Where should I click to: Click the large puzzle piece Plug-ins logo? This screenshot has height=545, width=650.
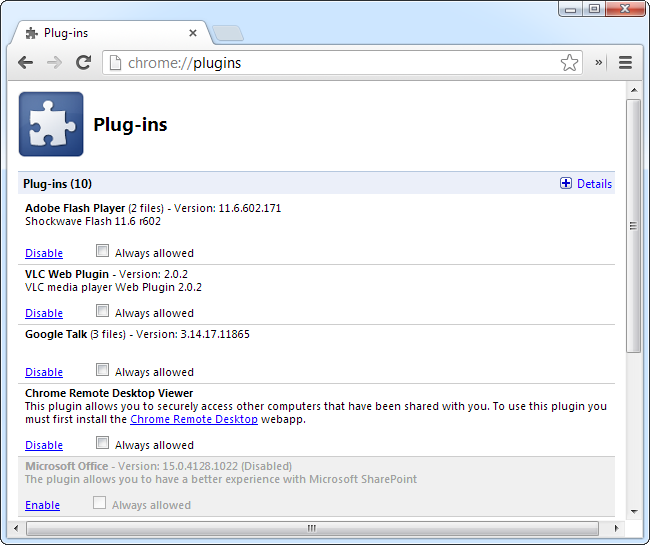pos(51,124)
